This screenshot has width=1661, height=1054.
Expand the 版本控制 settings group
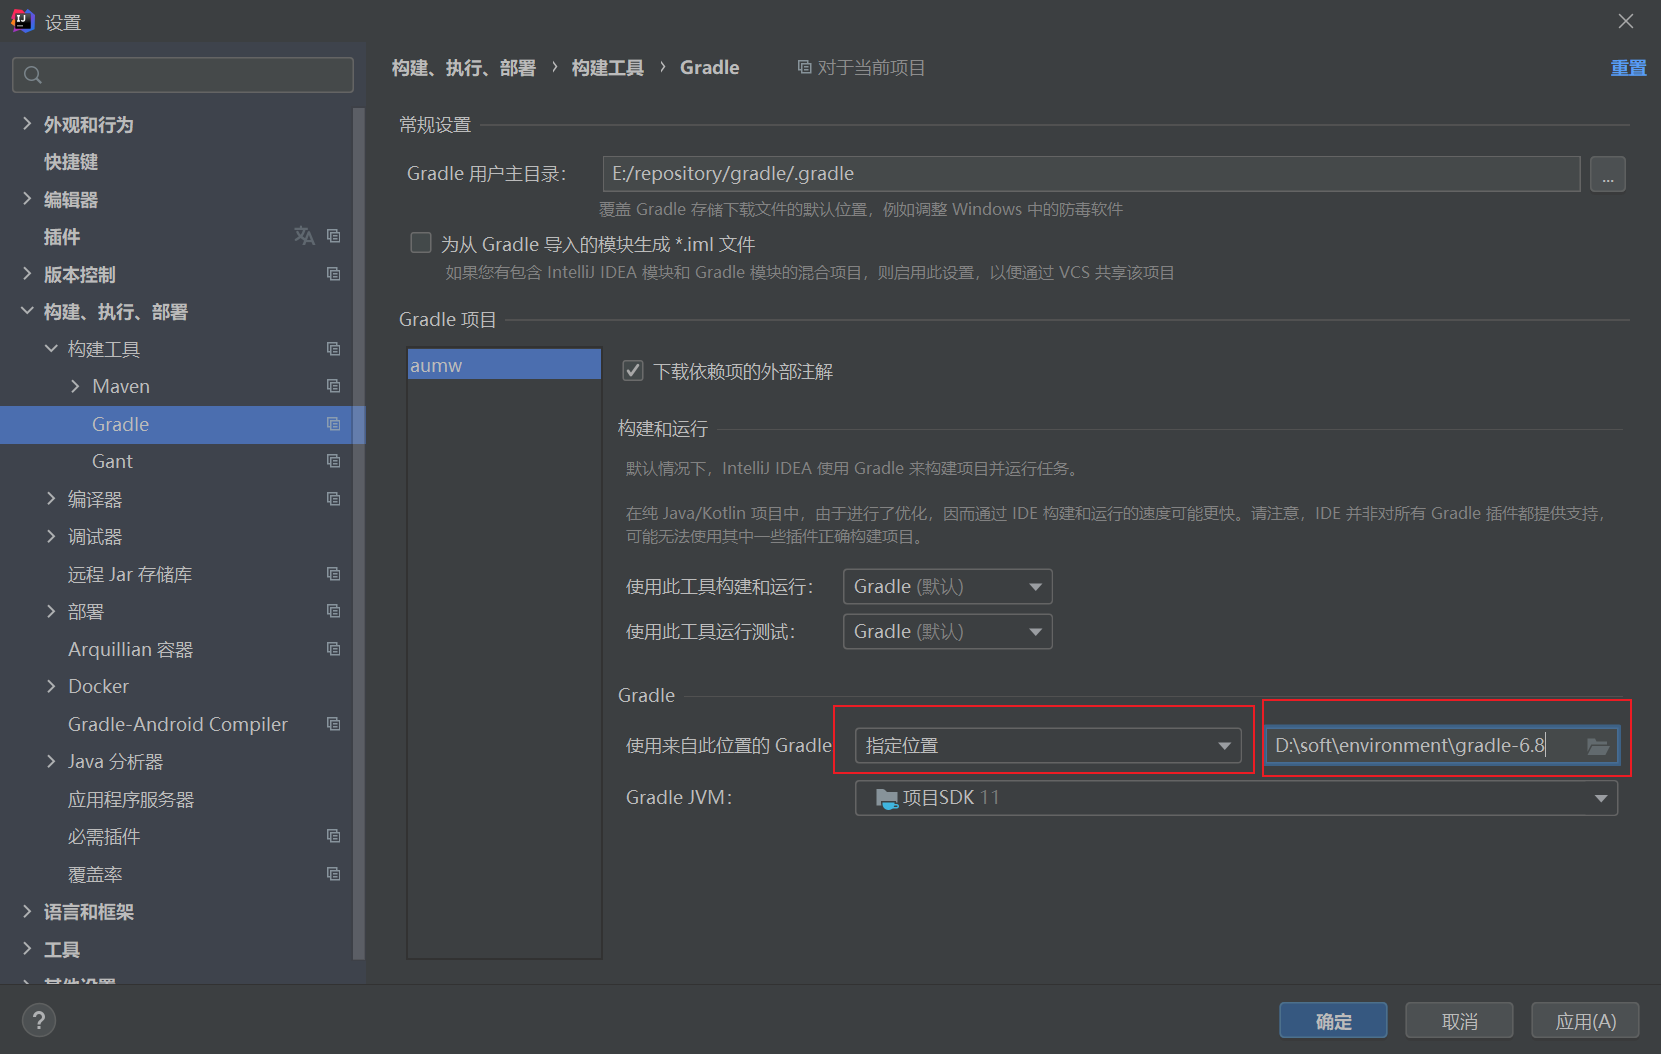click(x=27, y=274)
